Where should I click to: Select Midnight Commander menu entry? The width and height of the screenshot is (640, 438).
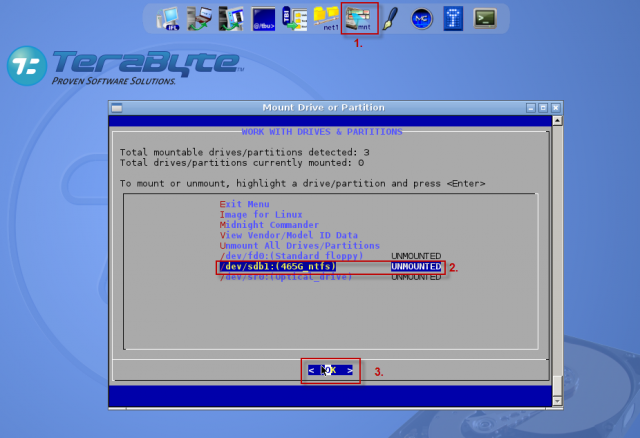click(269, 225)
